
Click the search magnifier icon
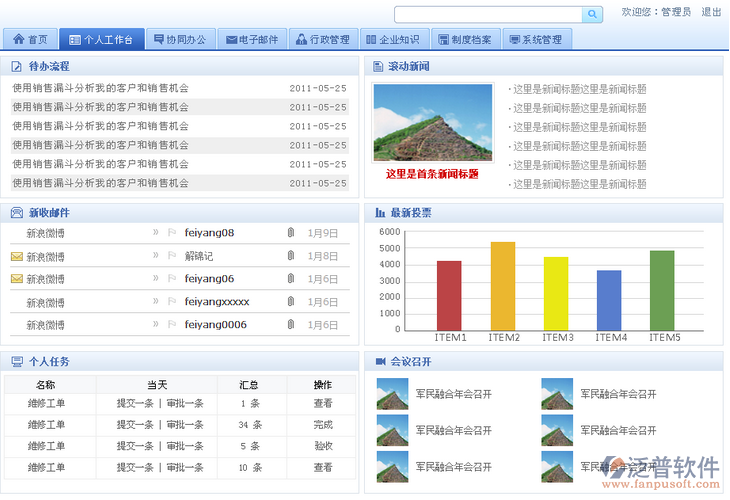click(x=592, y=14)
